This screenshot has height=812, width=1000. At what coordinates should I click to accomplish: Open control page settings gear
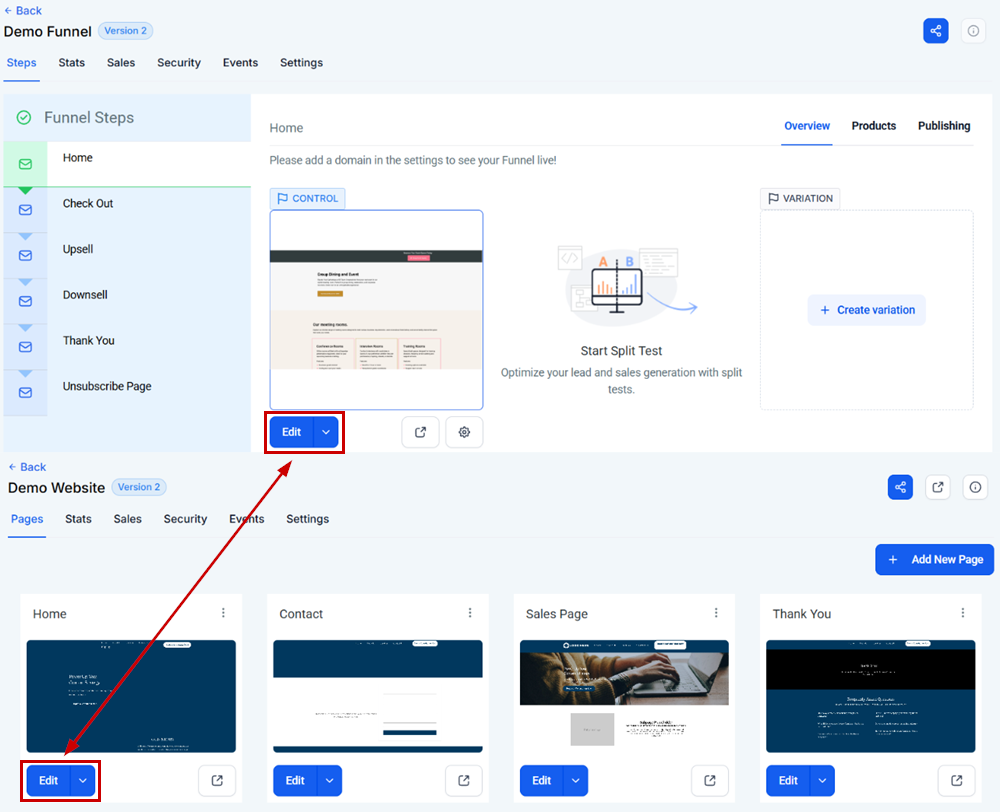click(464, 432)
